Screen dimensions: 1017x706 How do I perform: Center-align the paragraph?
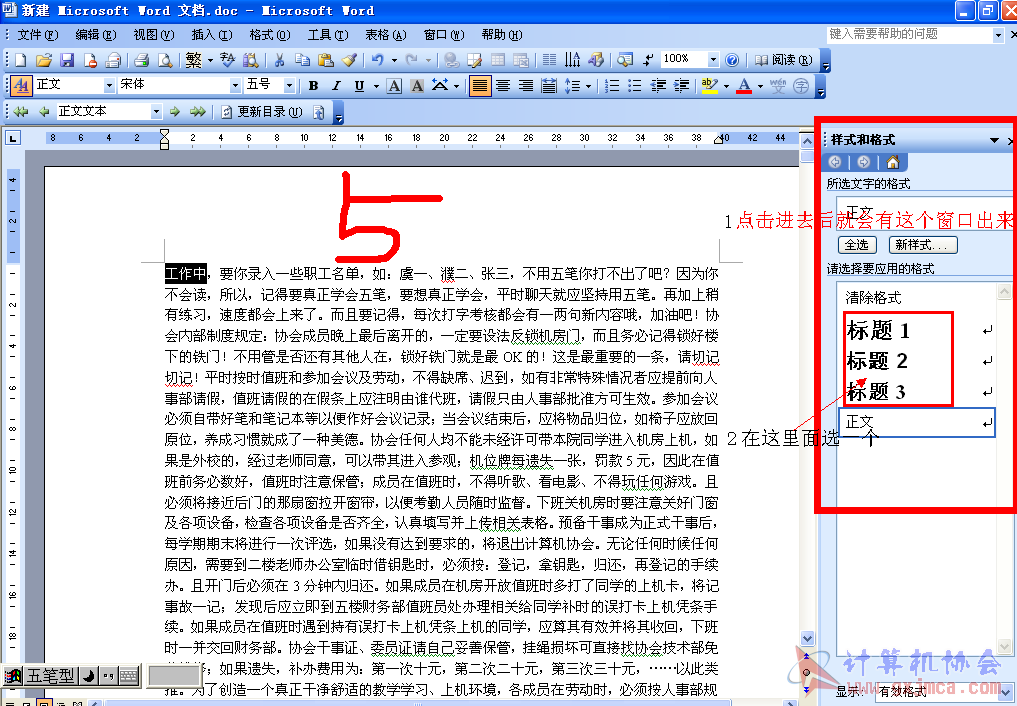coord(503,86)
